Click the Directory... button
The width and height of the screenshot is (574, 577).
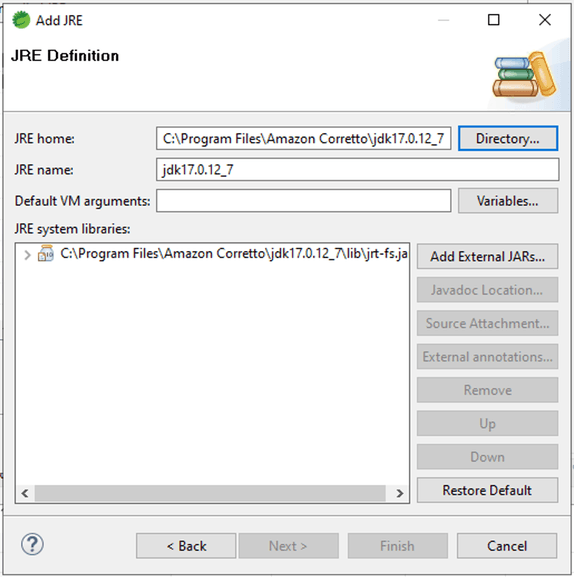point(508,138)
